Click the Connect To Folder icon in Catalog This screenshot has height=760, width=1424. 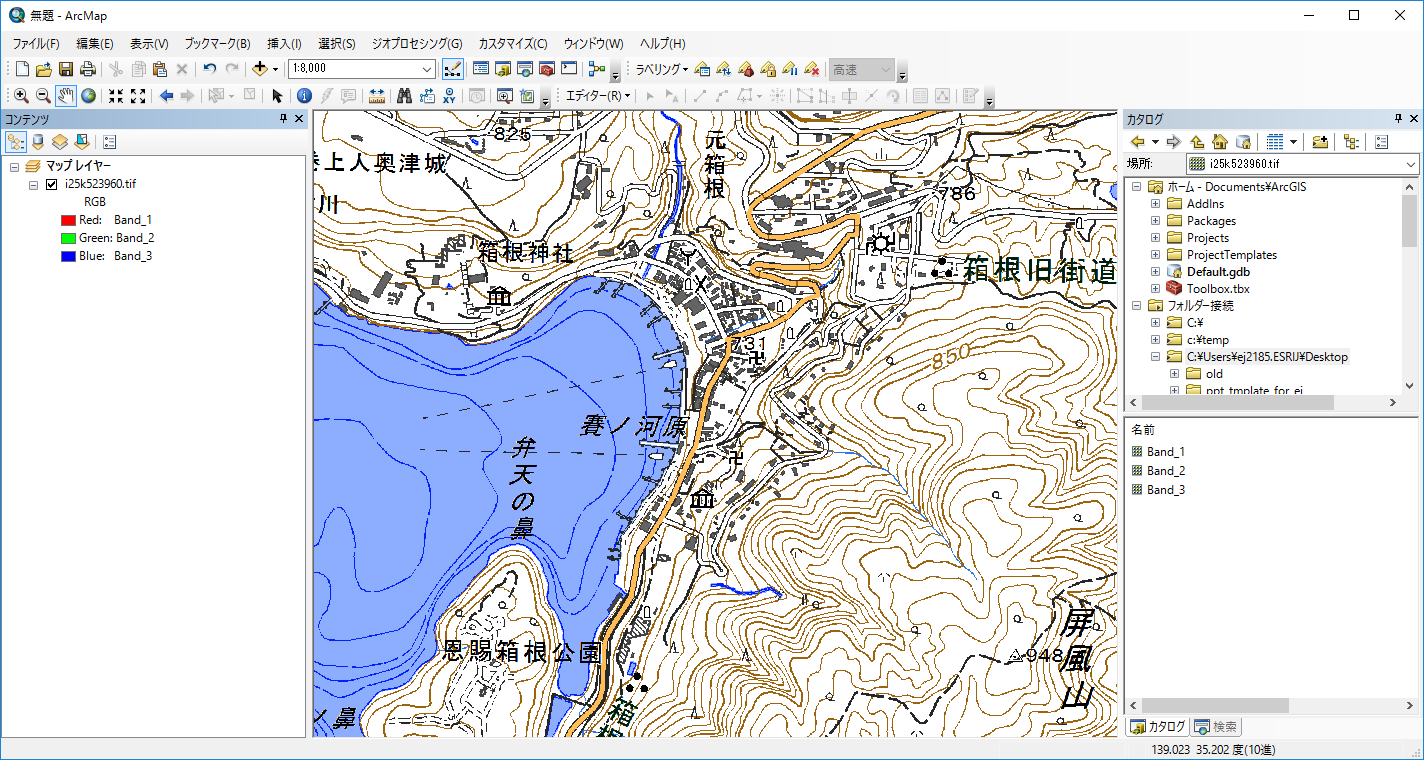[x=1321, y=141]
